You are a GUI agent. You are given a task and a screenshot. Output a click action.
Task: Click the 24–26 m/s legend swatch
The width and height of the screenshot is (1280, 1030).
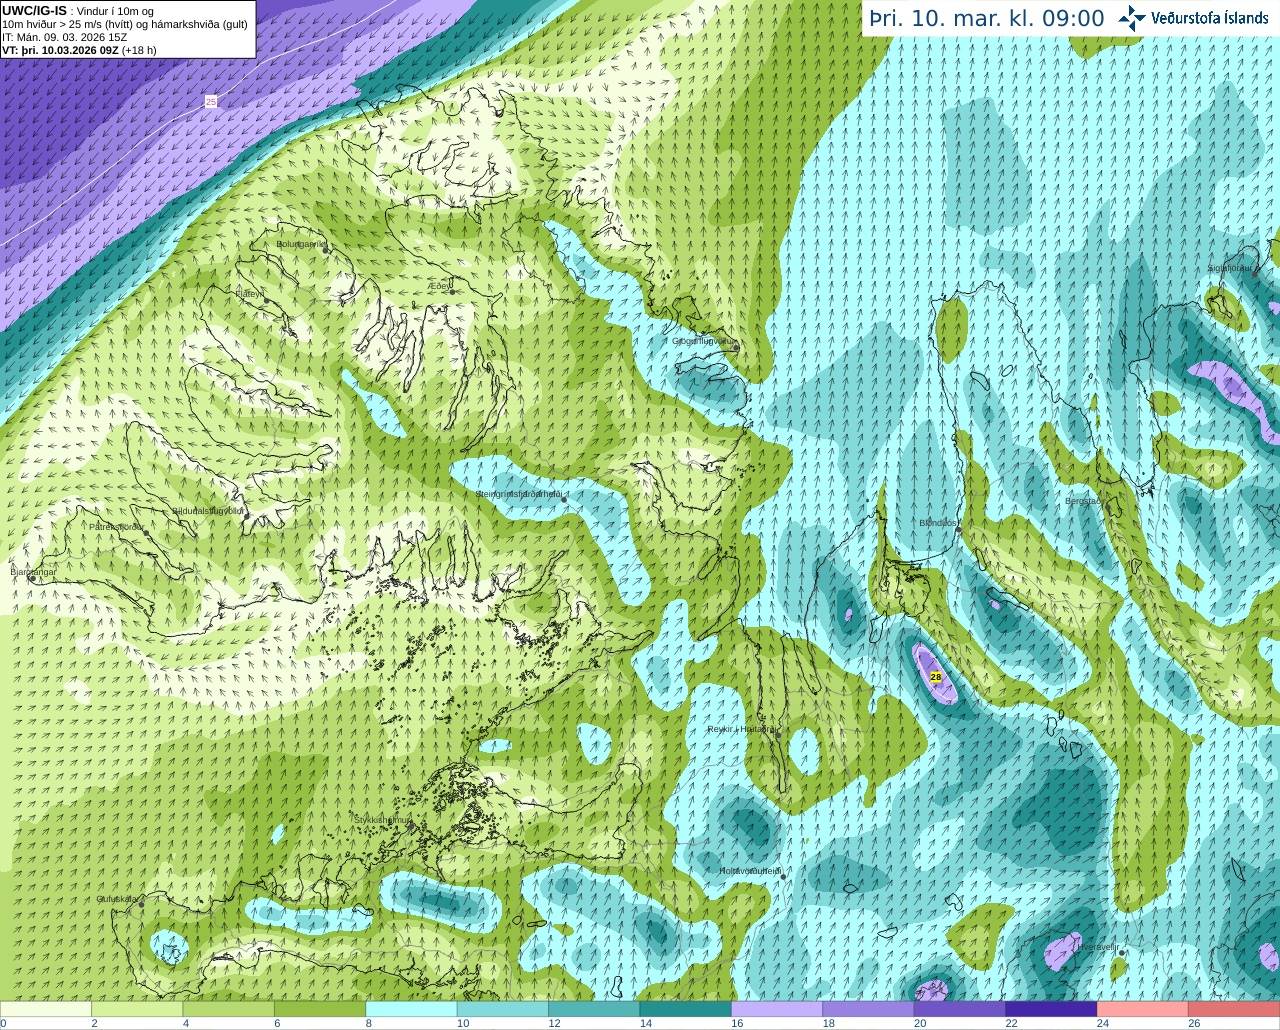[x=1143, y=1009]
